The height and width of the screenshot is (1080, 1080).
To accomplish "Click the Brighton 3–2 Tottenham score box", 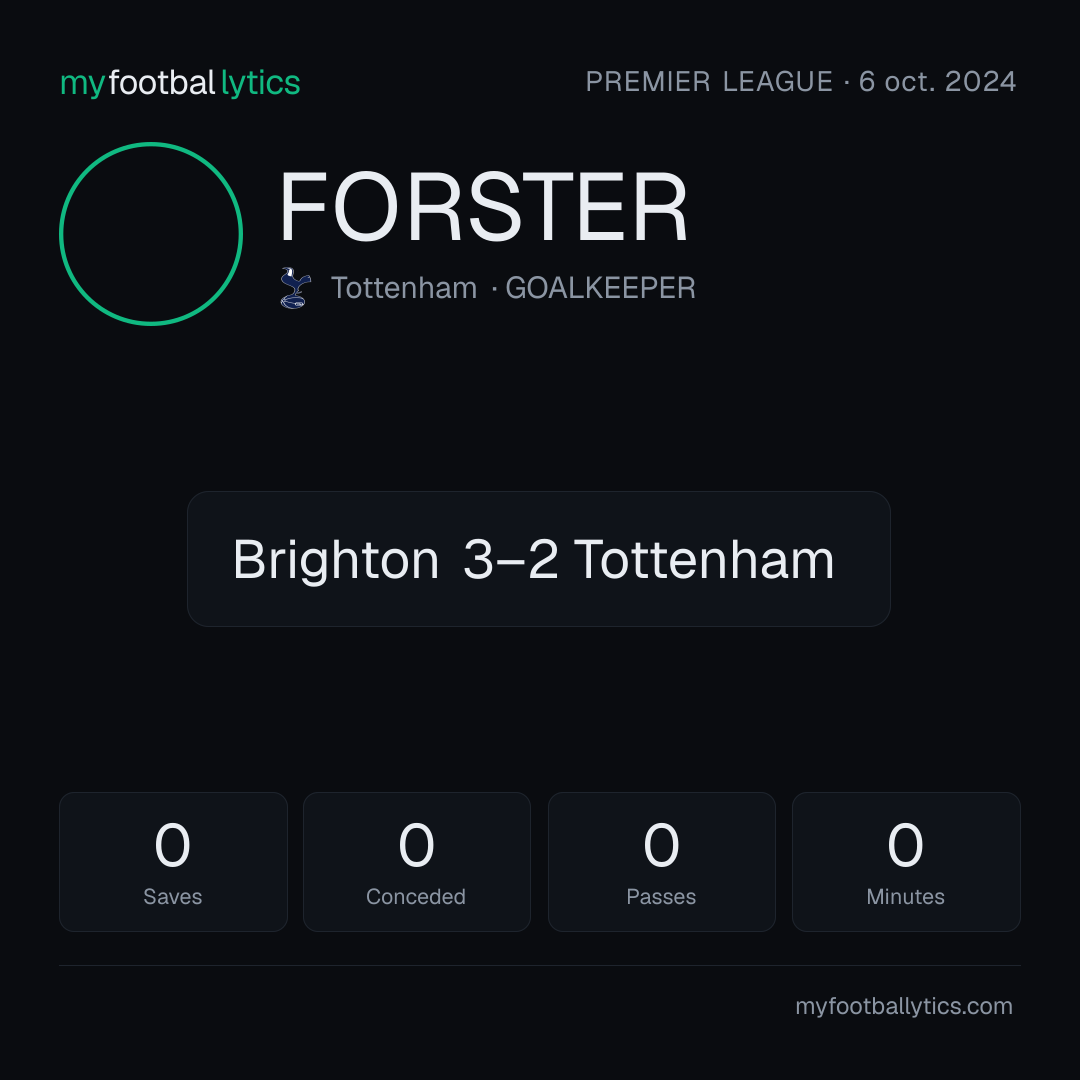I will tap(539, 559).
